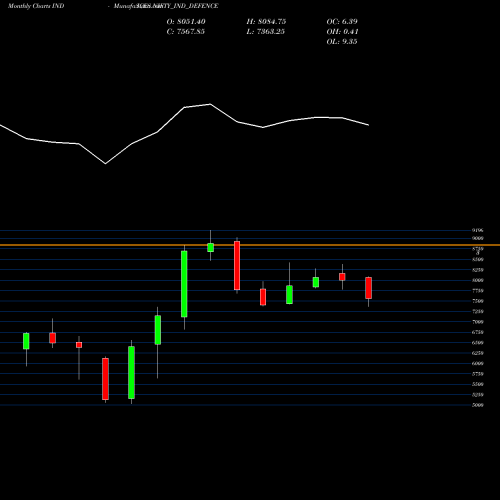
Task: Click the 7250 price axis label
Action: click(478, 311)
